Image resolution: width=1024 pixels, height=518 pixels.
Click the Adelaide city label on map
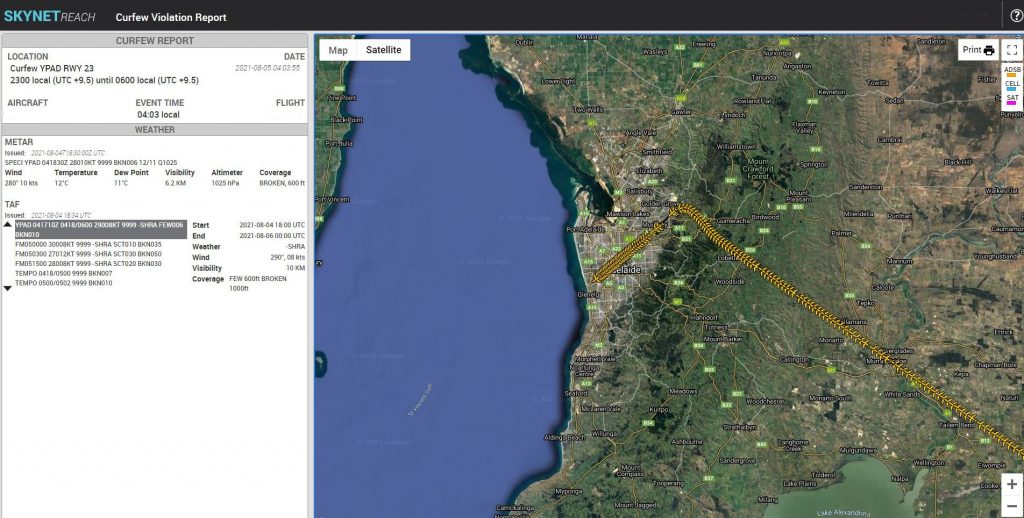[624, 270]
